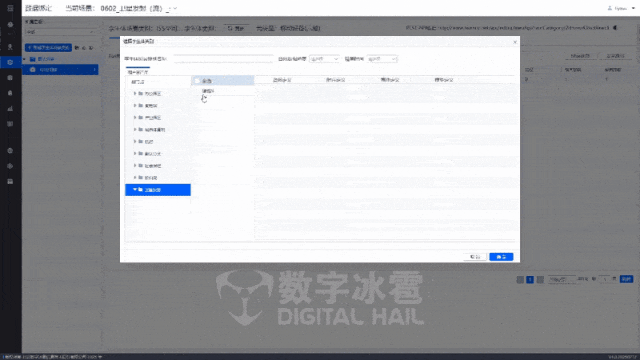Viewport: 640px width, 360px height.
Task: Click the account icon in the top-right header
Action: pos(610,8)
